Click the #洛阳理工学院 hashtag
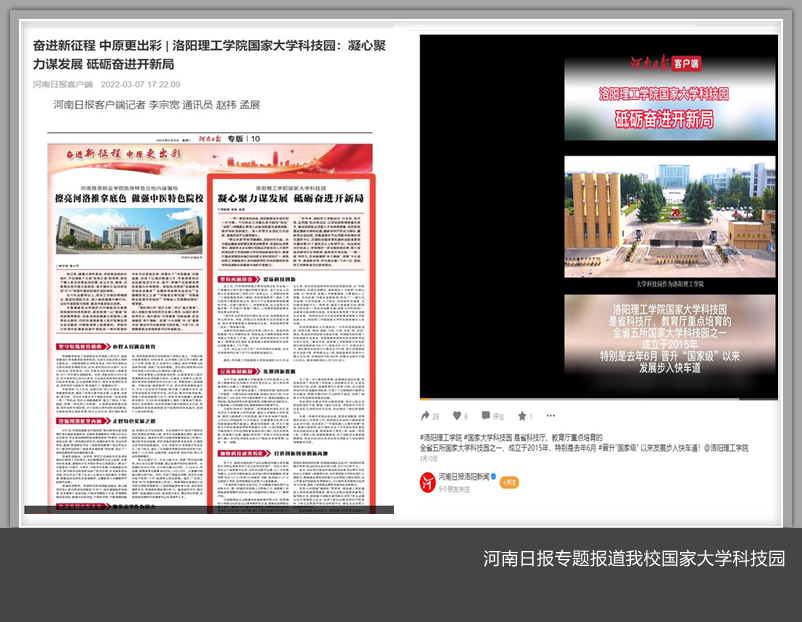 441,437
